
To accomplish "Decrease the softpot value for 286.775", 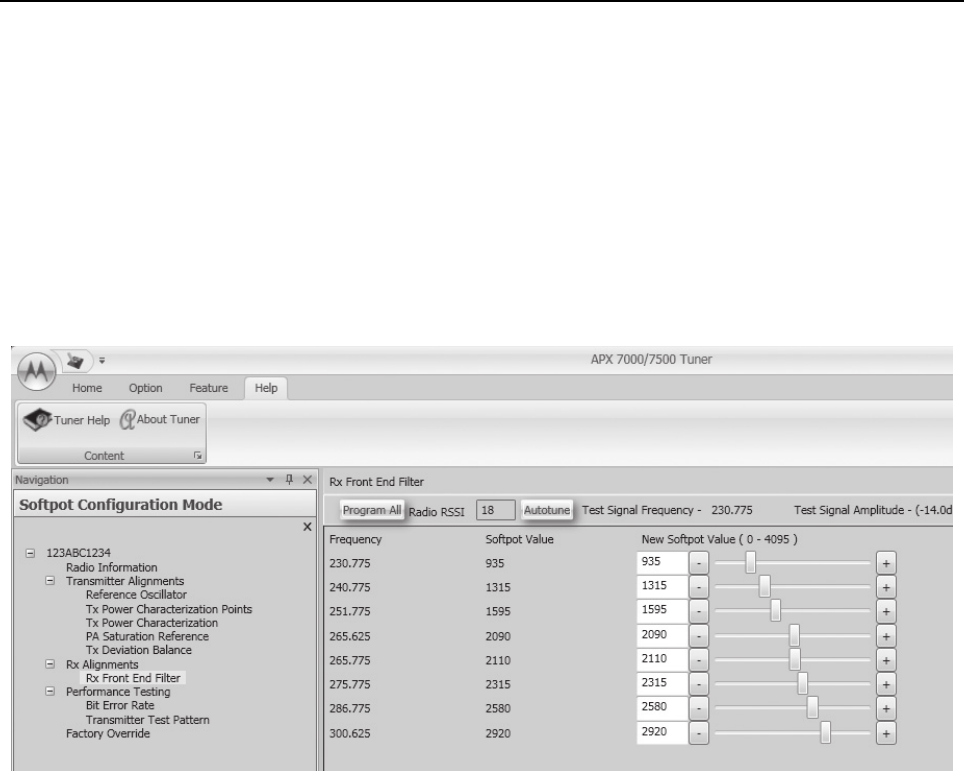I will (x=698, y=708).
